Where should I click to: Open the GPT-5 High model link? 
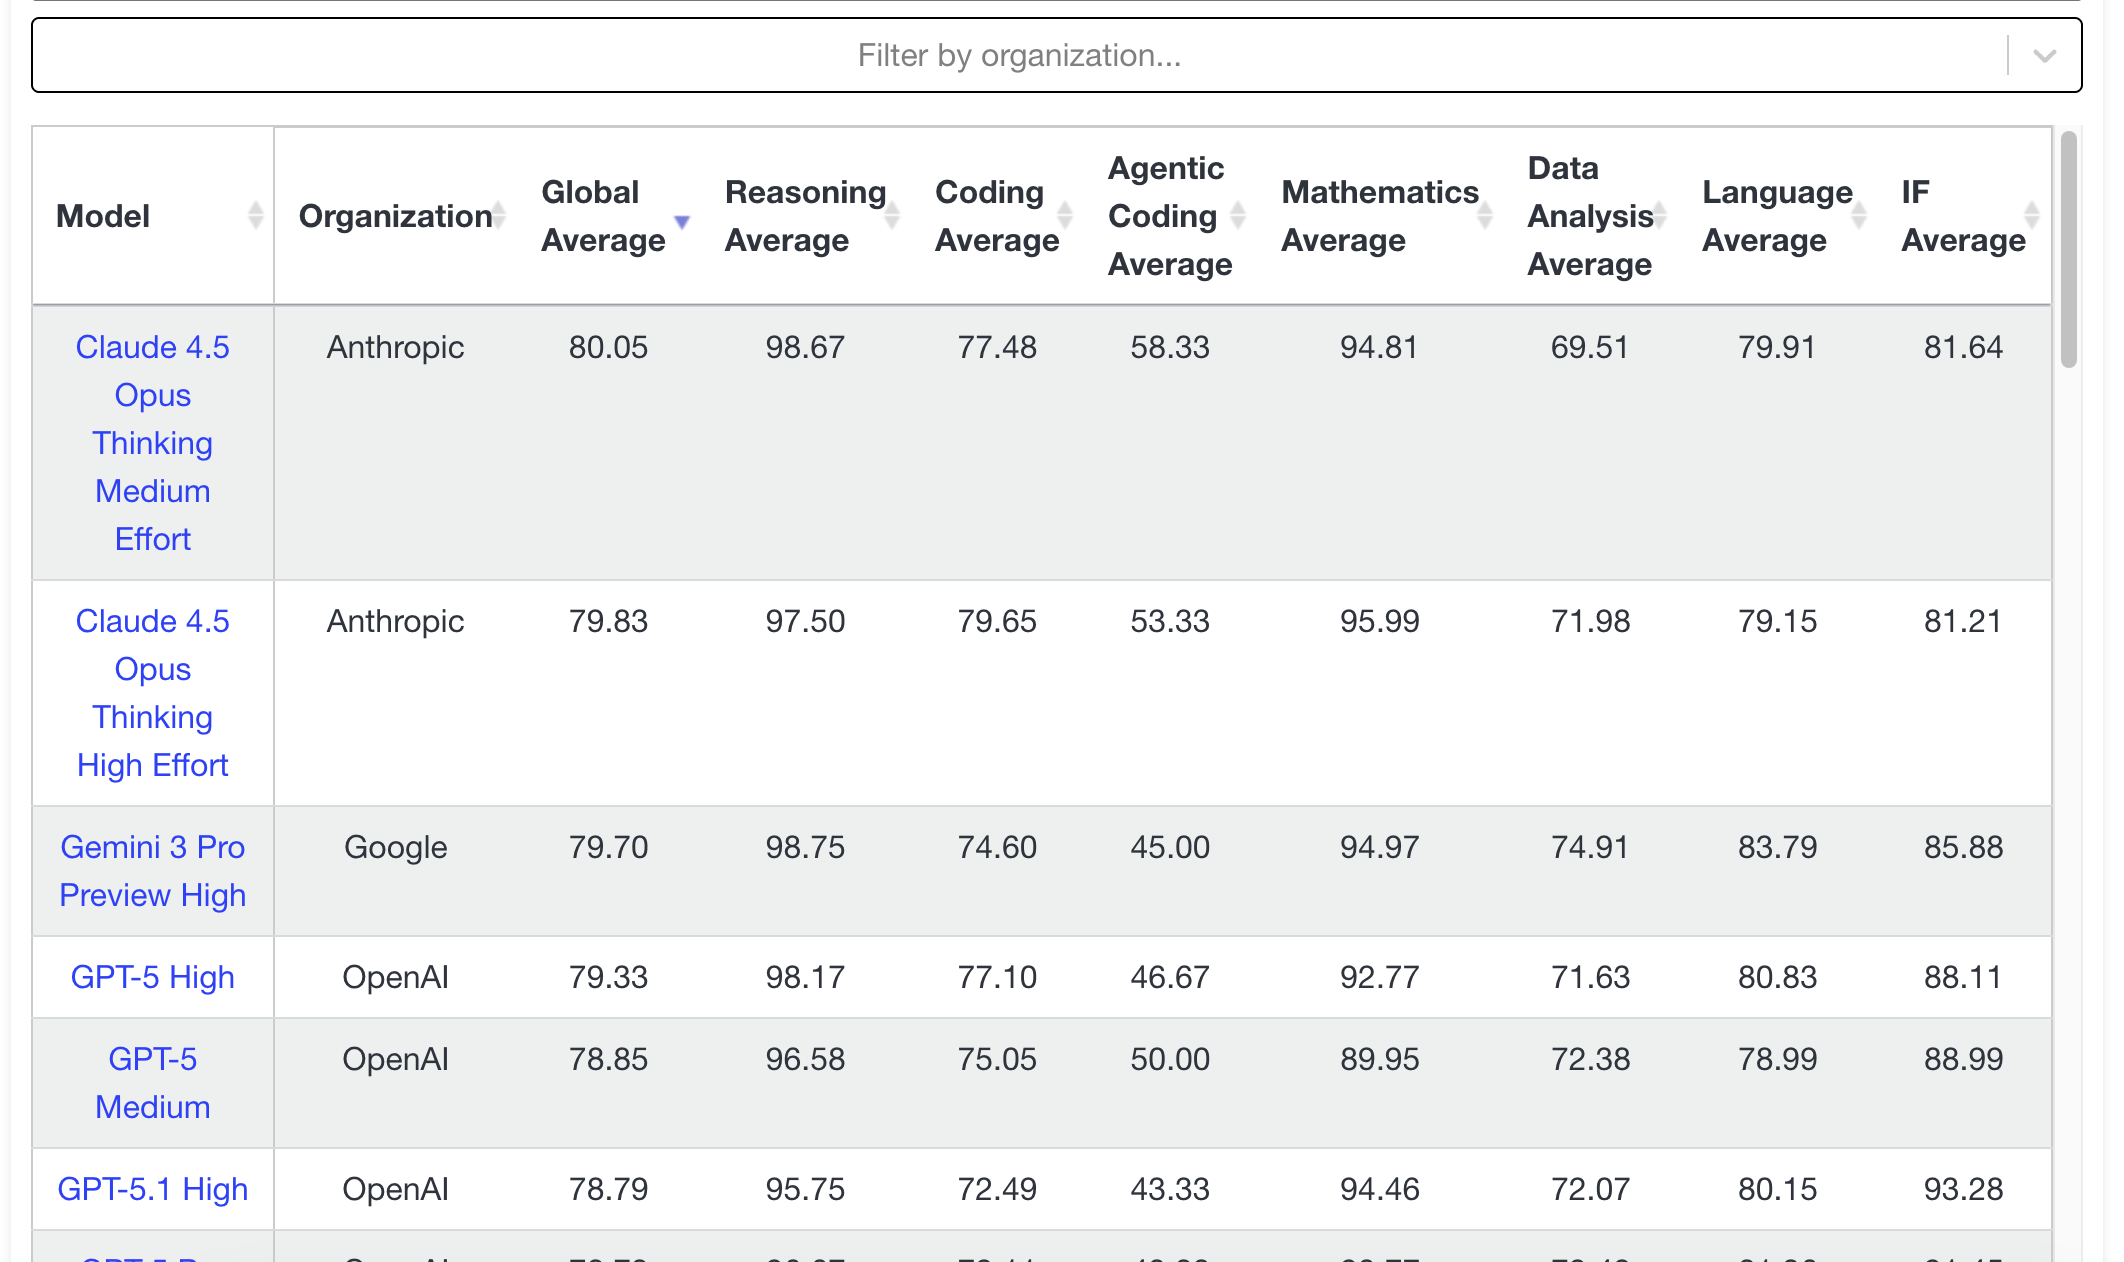point(153,977)
